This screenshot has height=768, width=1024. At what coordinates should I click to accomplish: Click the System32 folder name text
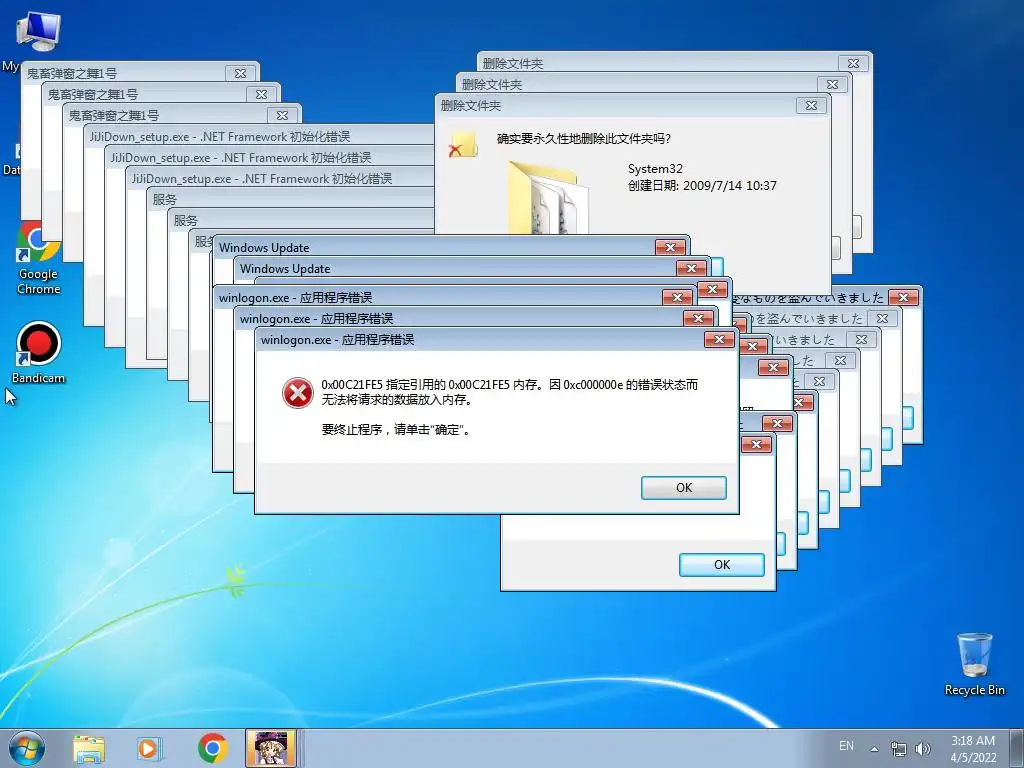coord(655,168)
